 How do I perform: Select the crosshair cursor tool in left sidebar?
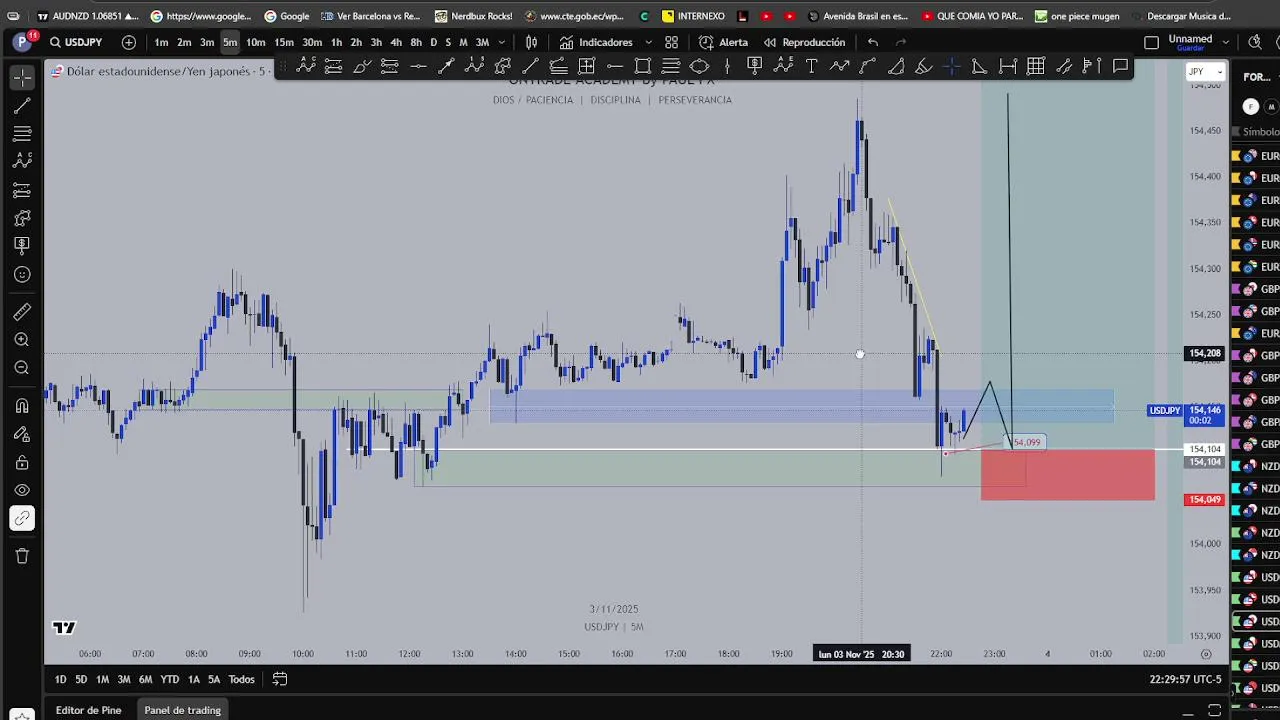click(22, 77)
